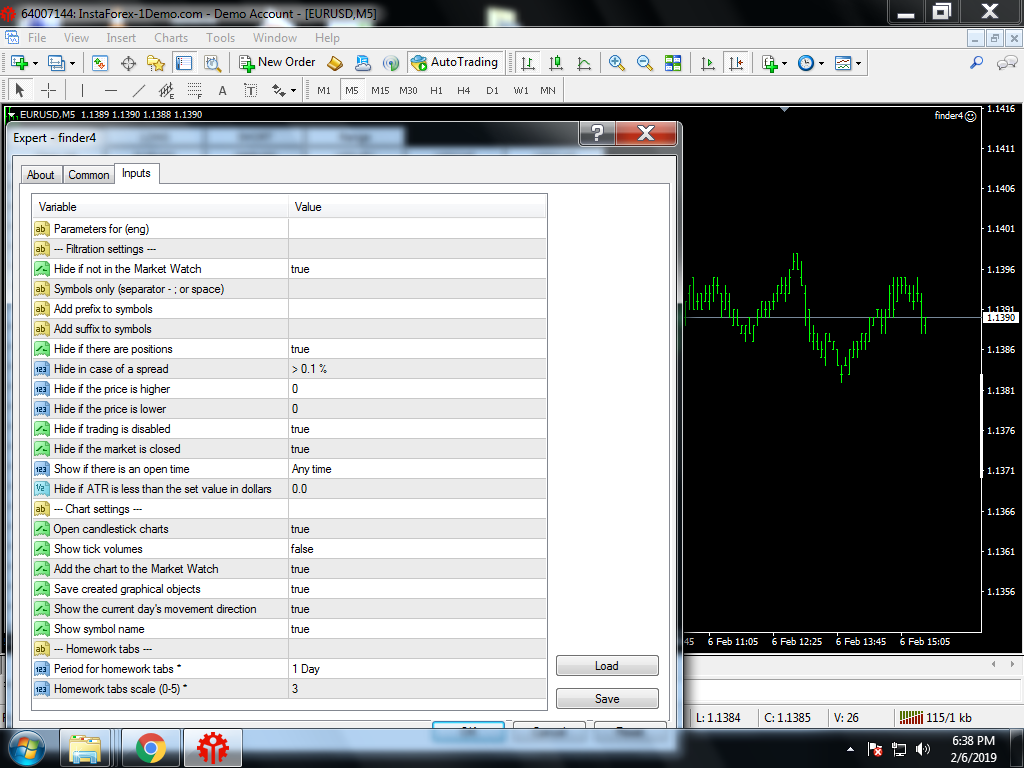Open the Tools menu
Screen dimensions: 1024x768
click(x=220, y=38)
